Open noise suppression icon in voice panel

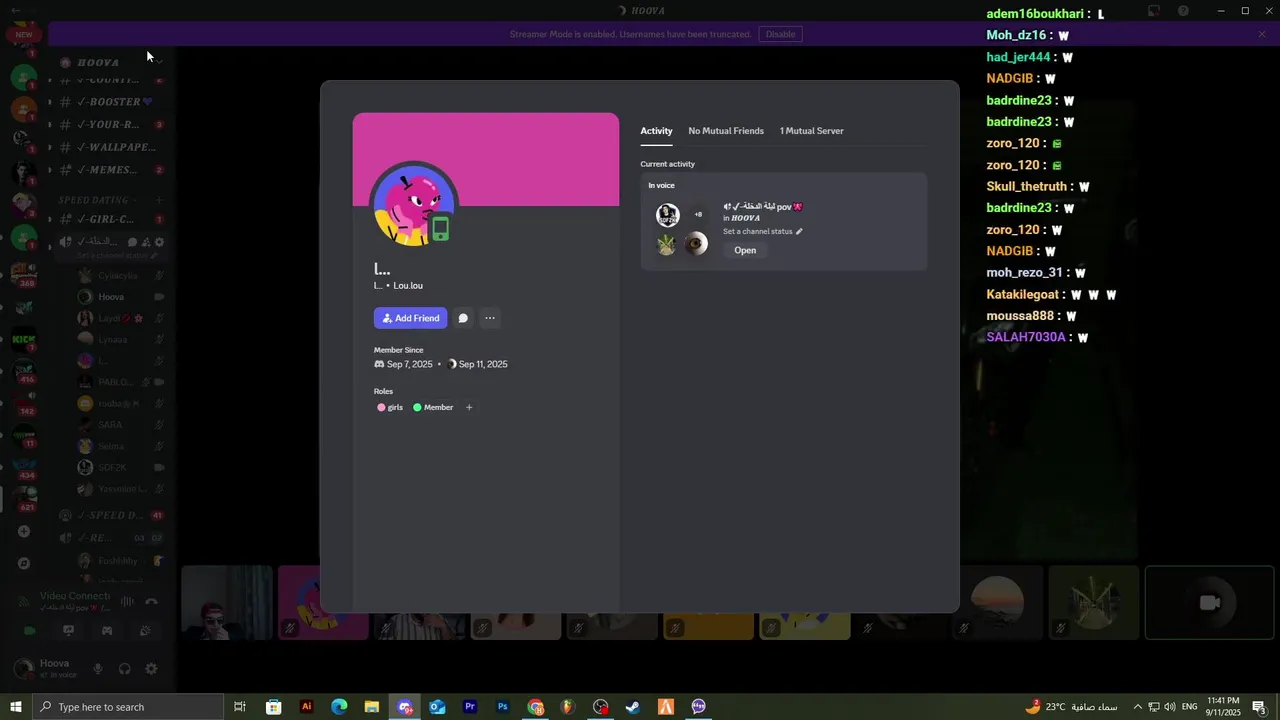[127, 601]
